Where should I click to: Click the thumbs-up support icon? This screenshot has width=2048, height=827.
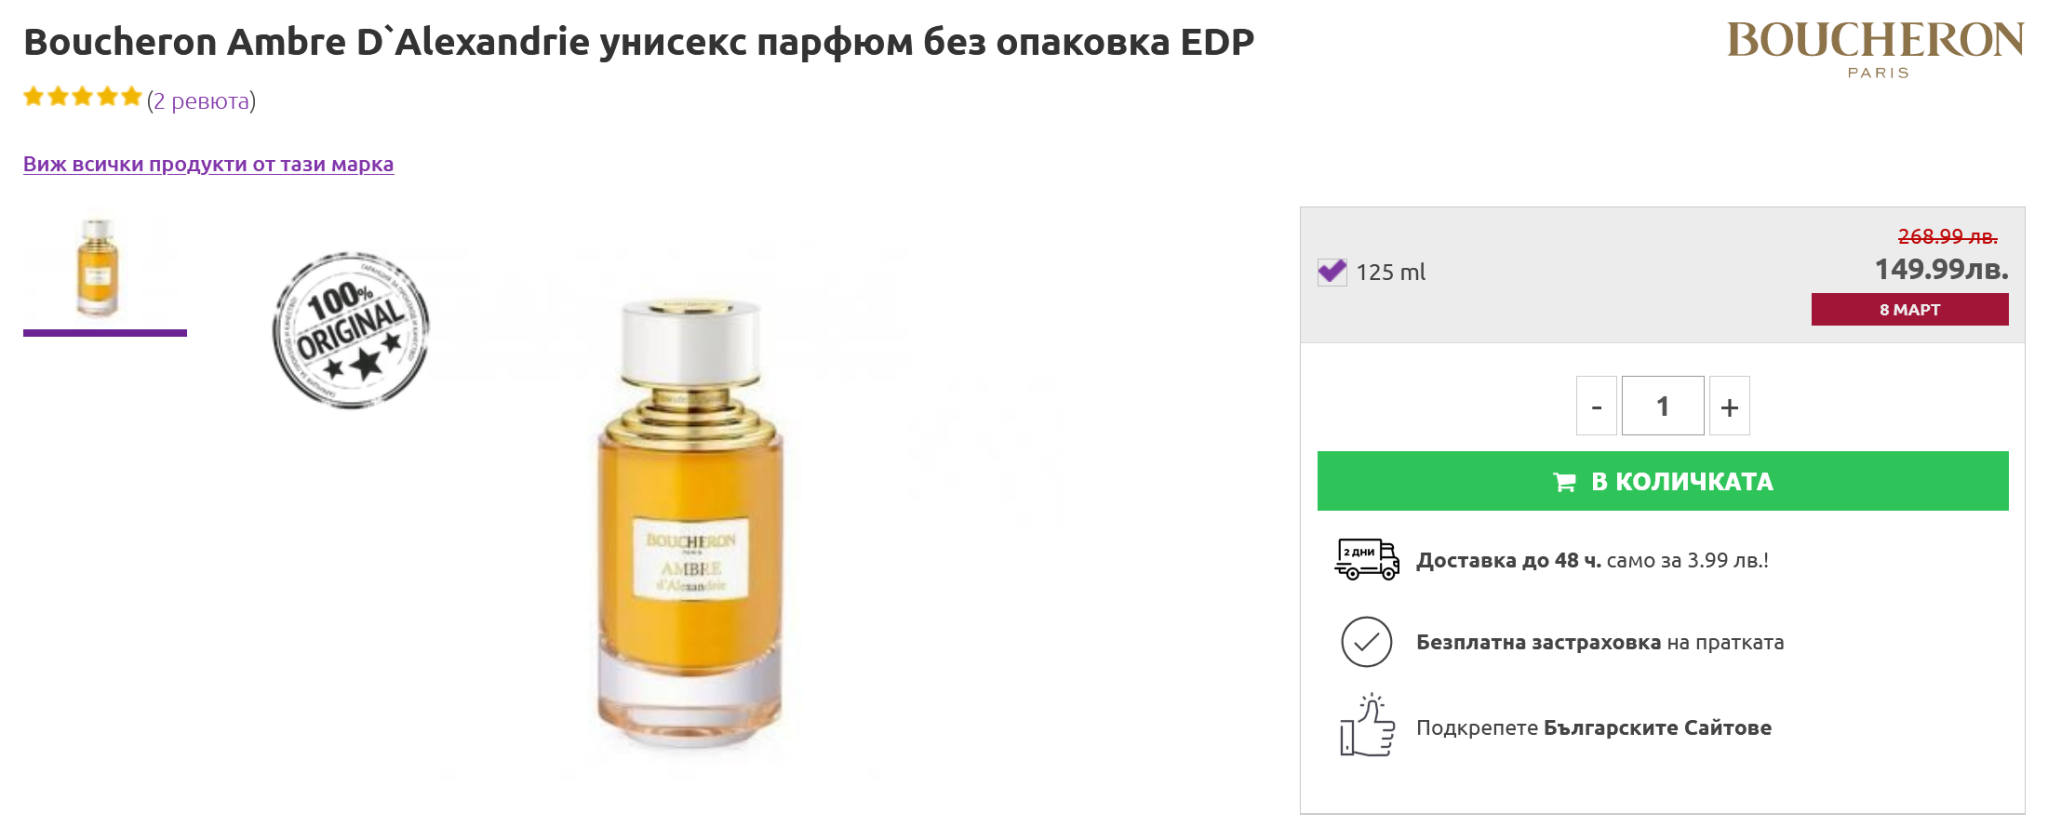tap(1366, 726)
